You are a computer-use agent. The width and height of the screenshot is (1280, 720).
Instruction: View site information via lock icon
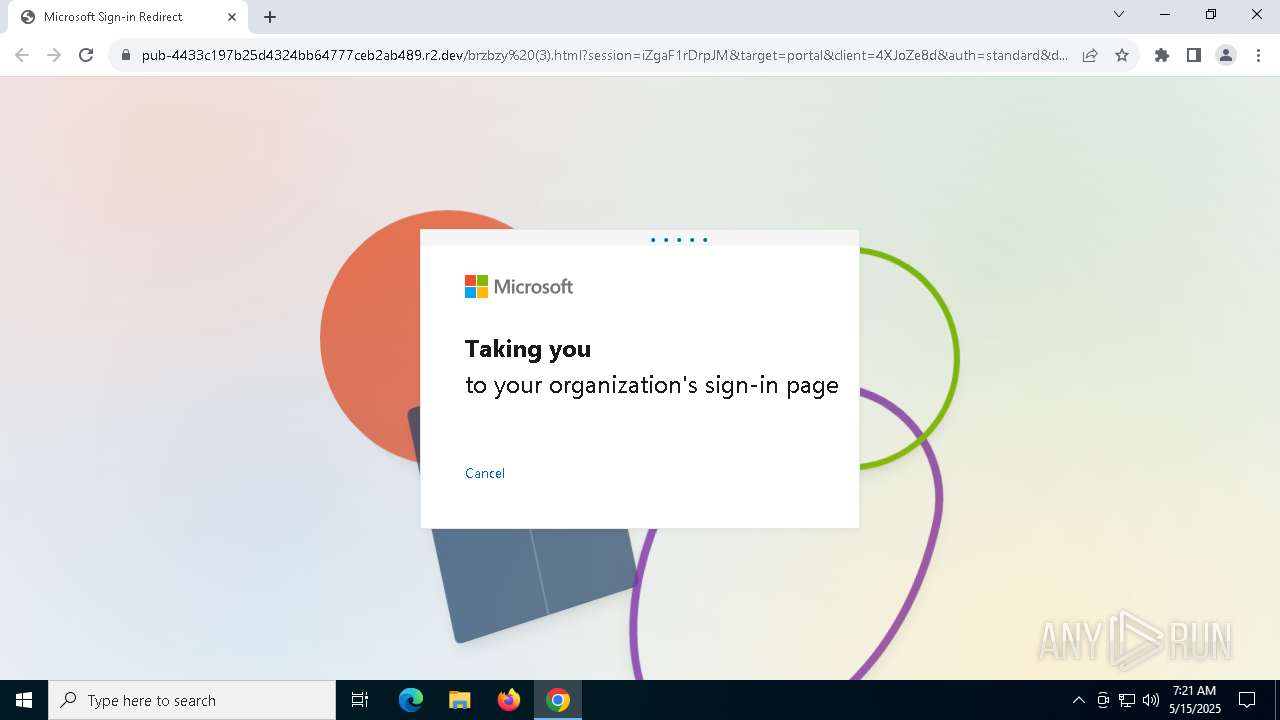coord(126,55)
